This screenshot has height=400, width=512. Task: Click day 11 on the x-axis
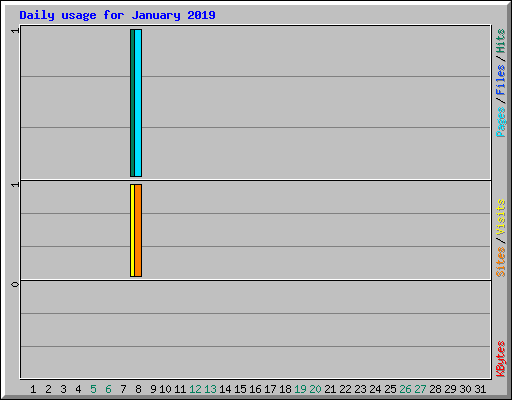pyautogui.click(x=180, y=389)
